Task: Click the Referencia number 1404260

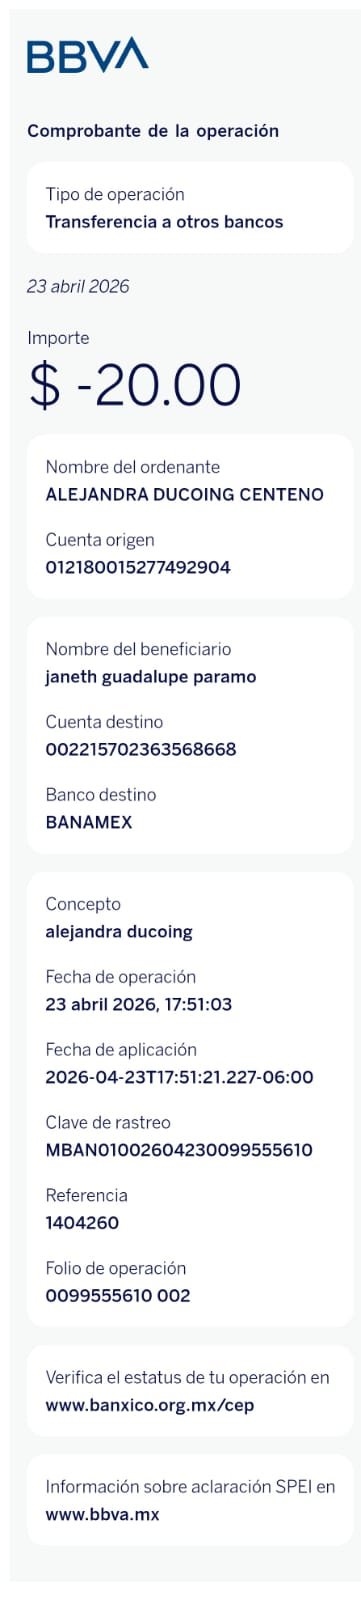Action: (82, 1222)
